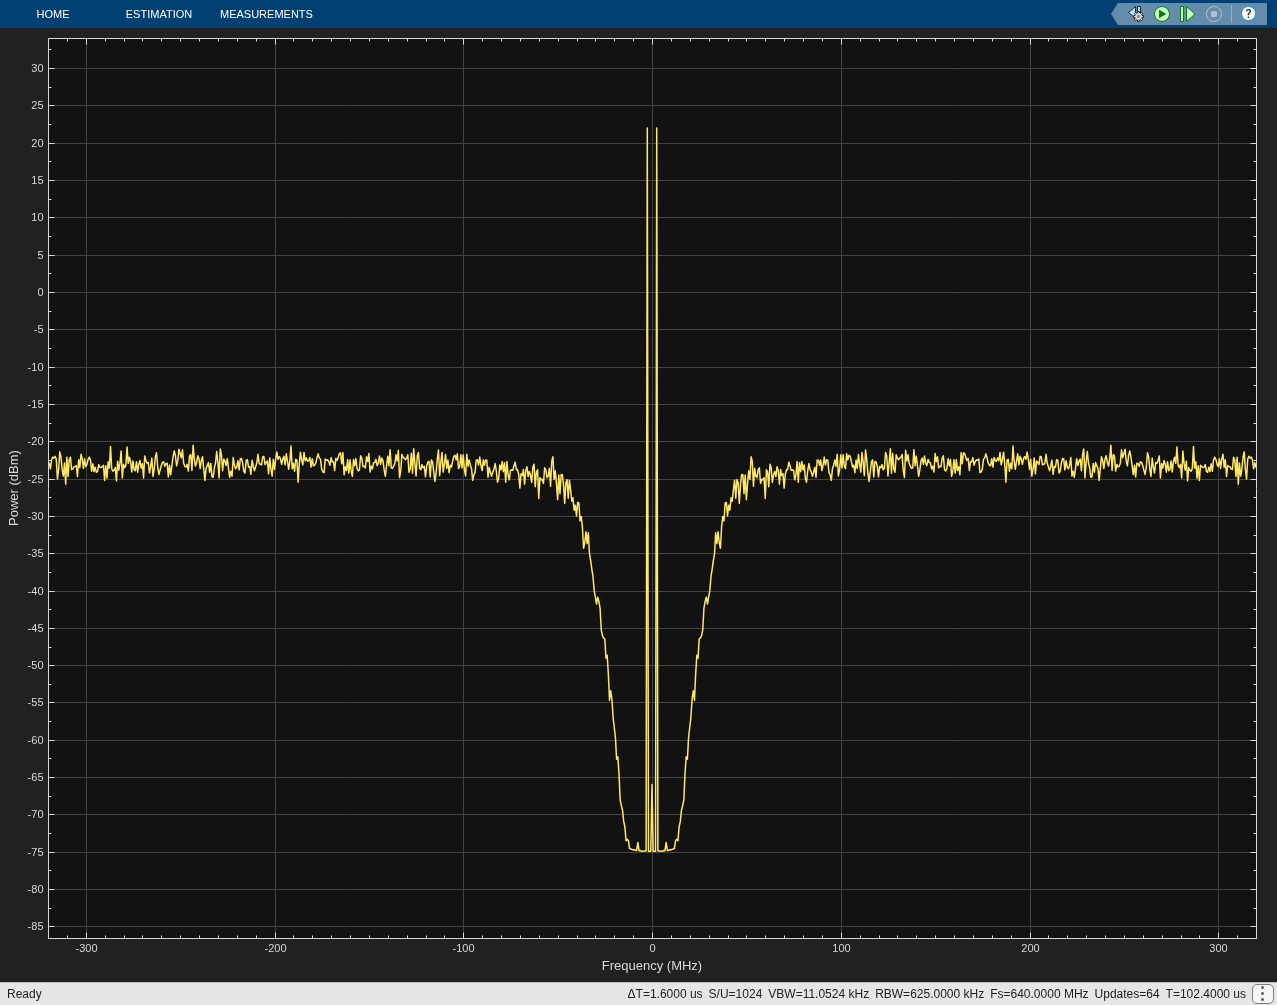Click the T=102.4000 us status entry
This screenshot has width=1277, height=1005.
click(x=1205, y=994)
